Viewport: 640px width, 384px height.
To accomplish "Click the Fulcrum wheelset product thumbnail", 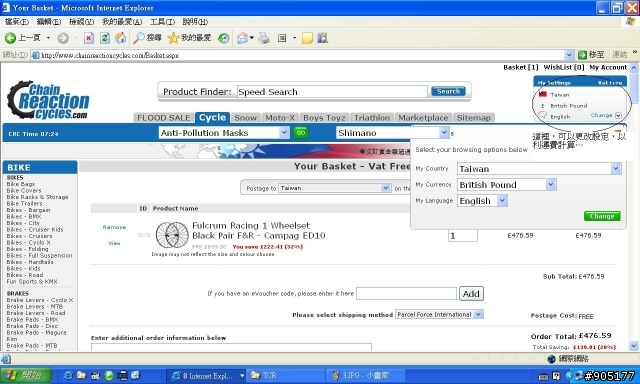I will [x=172, y=235].
